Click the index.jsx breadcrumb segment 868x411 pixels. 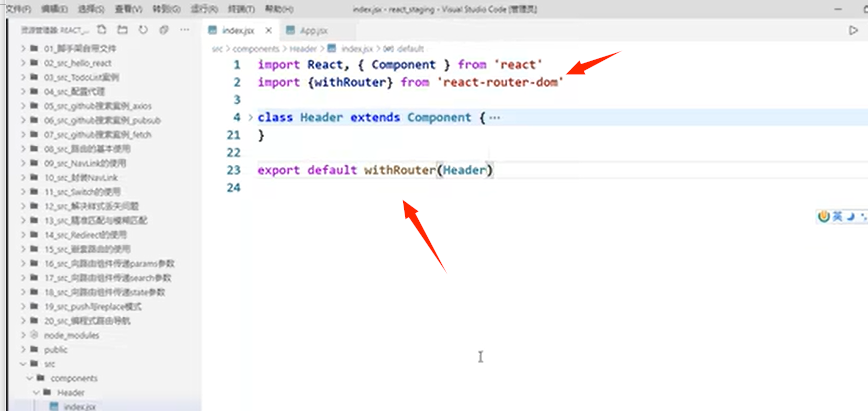357,49
